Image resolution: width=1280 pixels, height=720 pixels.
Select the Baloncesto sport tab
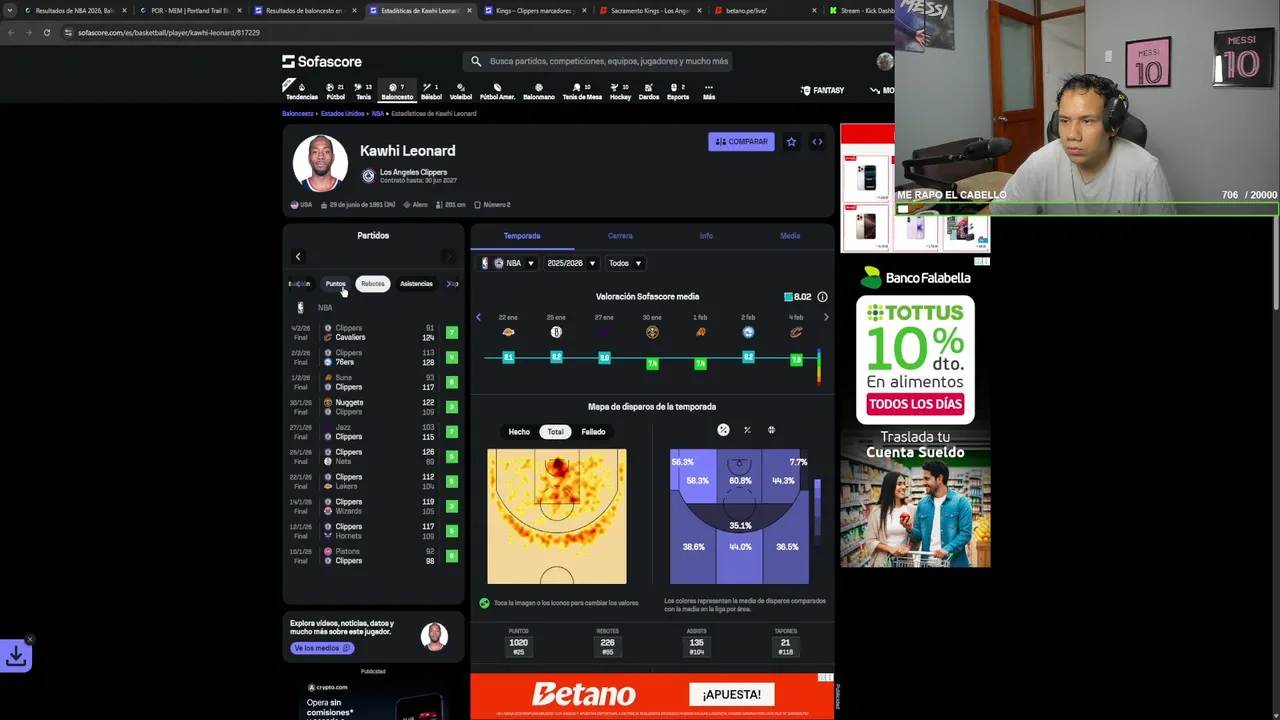pos(397,91)
